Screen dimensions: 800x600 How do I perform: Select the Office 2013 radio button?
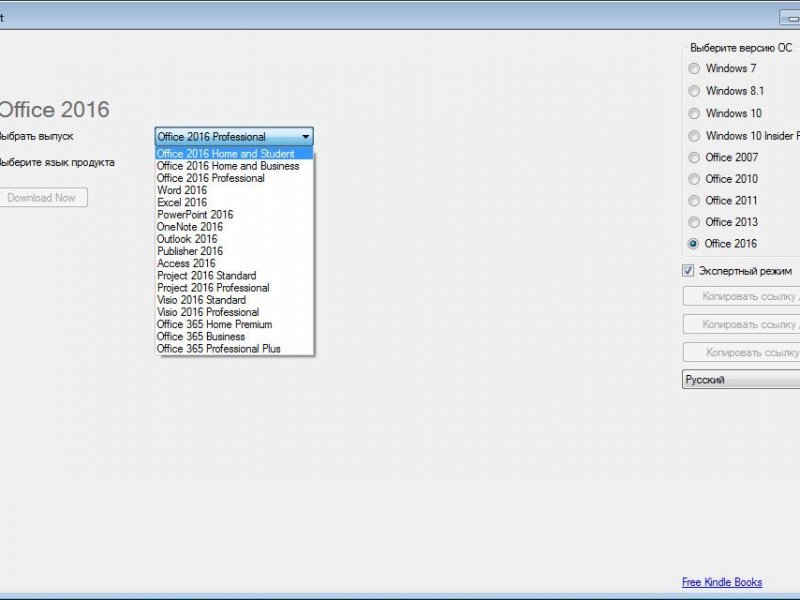694,222
